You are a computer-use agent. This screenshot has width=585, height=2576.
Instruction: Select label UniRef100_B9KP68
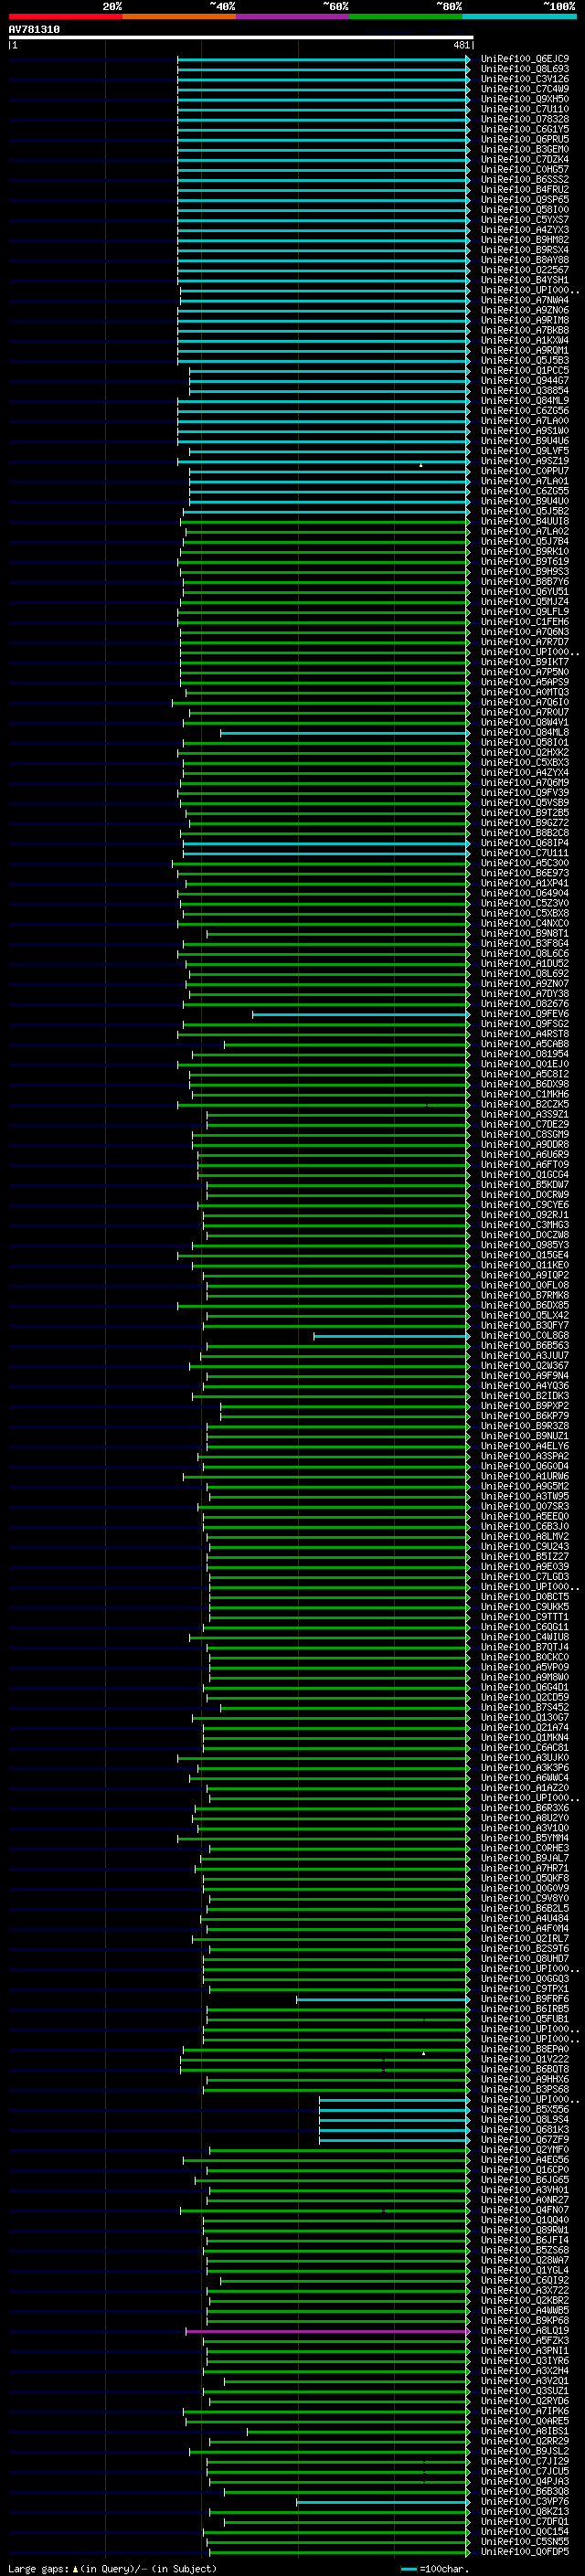click(525, 2321)
